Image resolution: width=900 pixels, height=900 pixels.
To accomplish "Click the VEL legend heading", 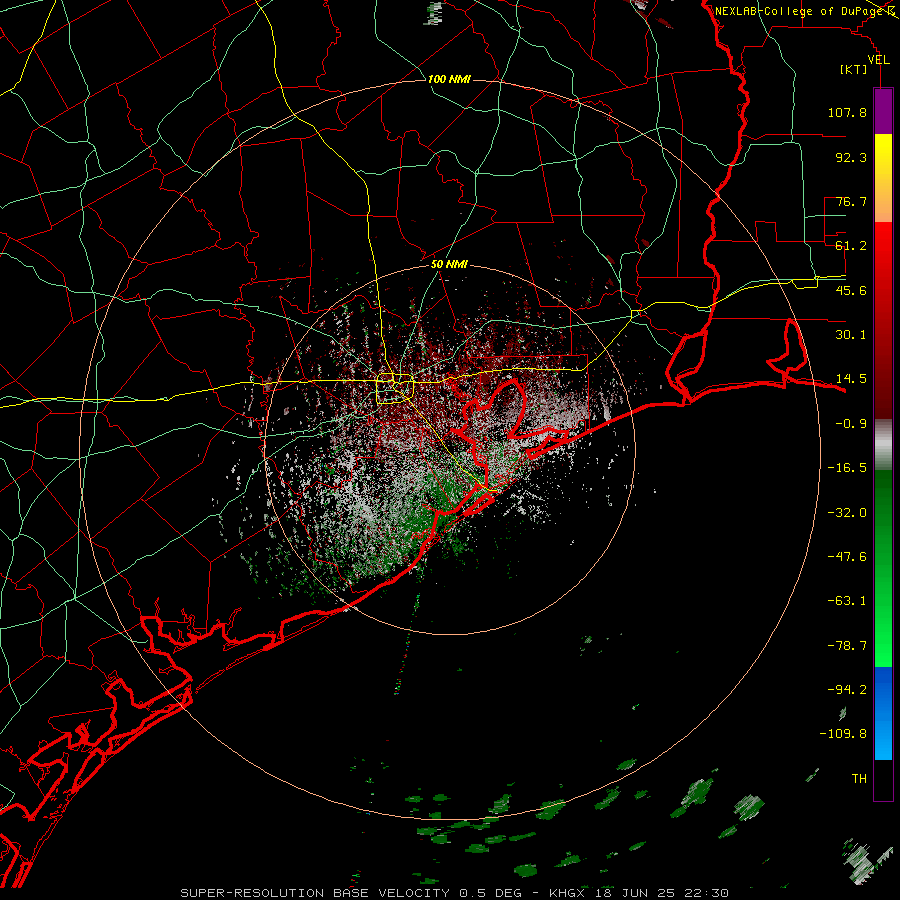I will pos(878,60).
